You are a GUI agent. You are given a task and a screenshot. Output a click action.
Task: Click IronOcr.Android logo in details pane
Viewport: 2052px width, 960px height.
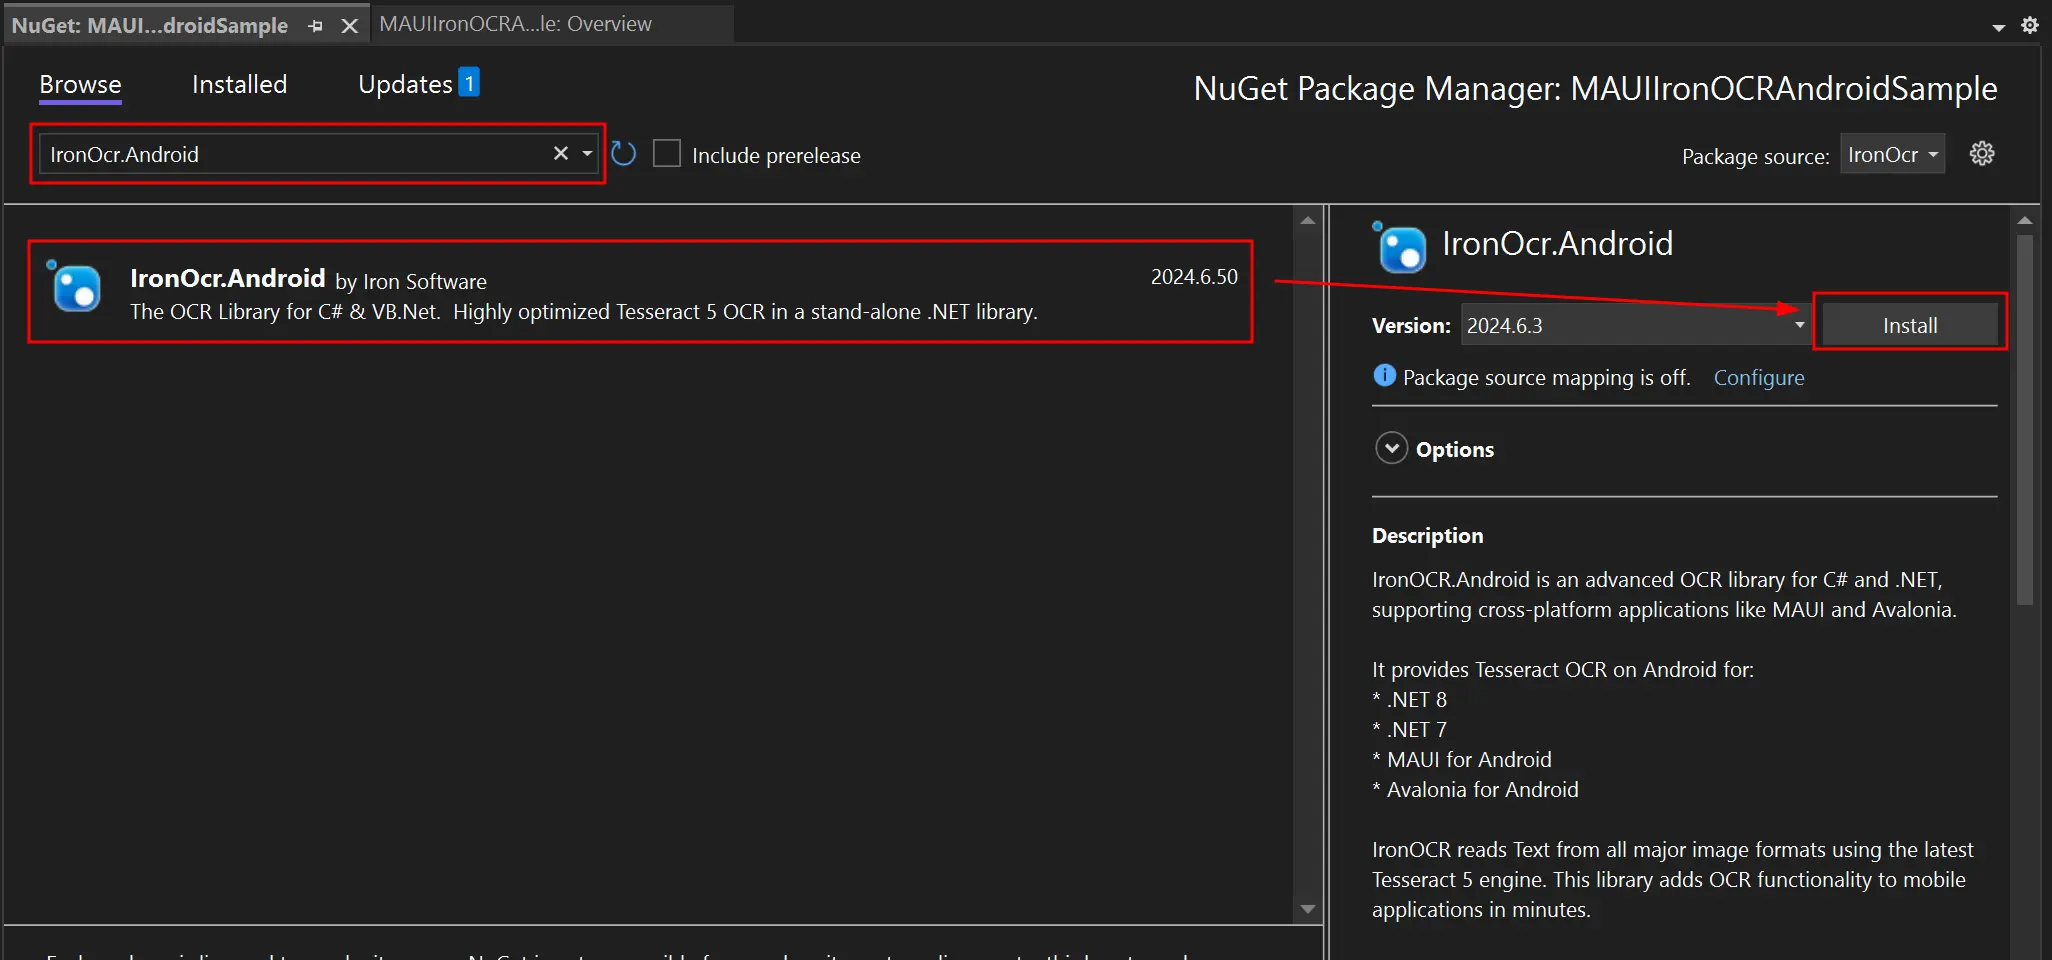(1400, 248)
